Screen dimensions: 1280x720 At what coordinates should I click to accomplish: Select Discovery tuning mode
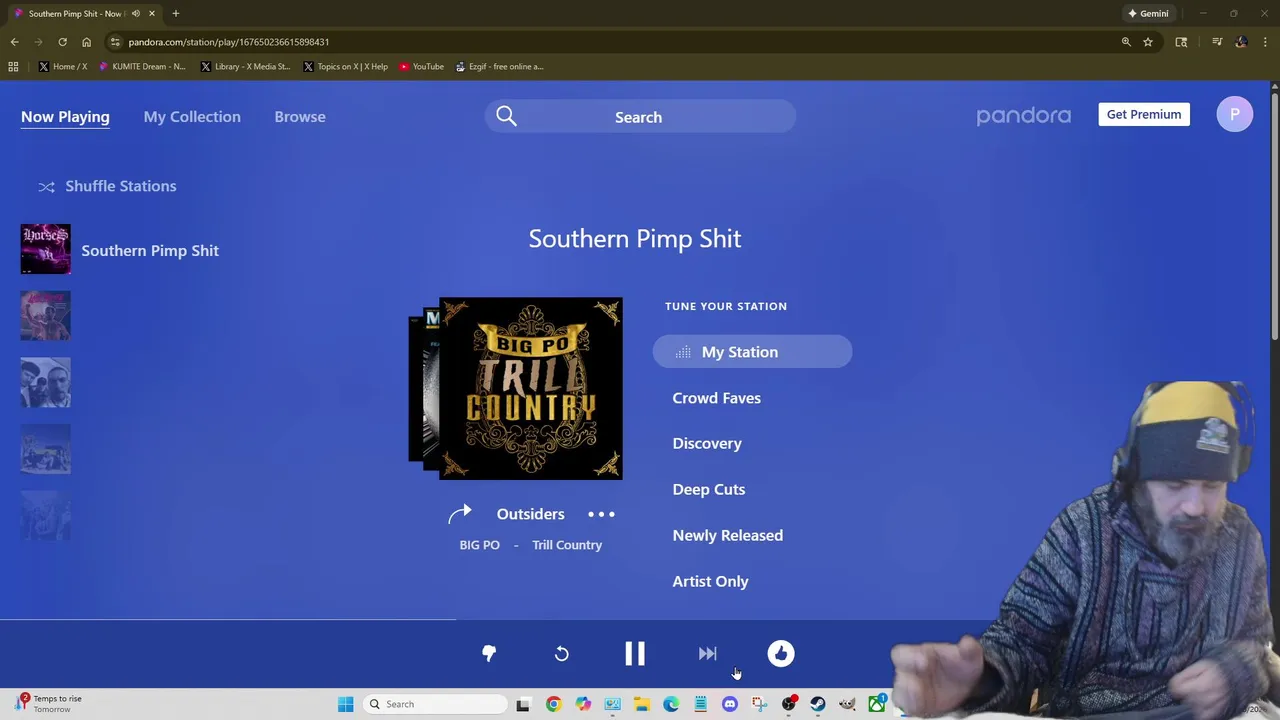[707, 443]
